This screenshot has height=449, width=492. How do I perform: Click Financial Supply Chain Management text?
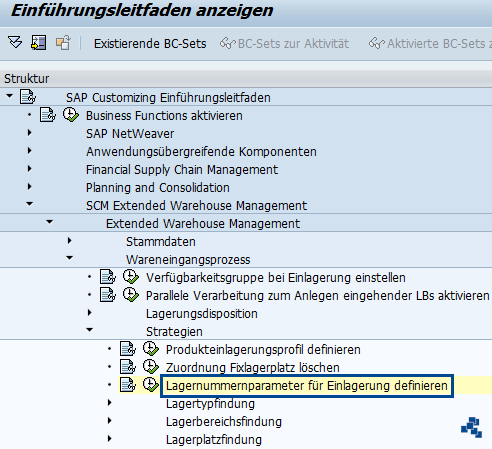[x=182, y=170]
